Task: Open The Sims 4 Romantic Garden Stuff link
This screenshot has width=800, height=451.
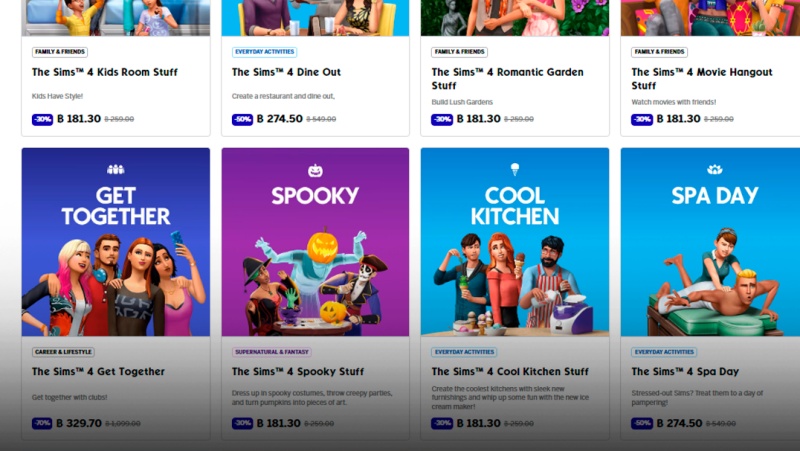Action: coord(508,79)
